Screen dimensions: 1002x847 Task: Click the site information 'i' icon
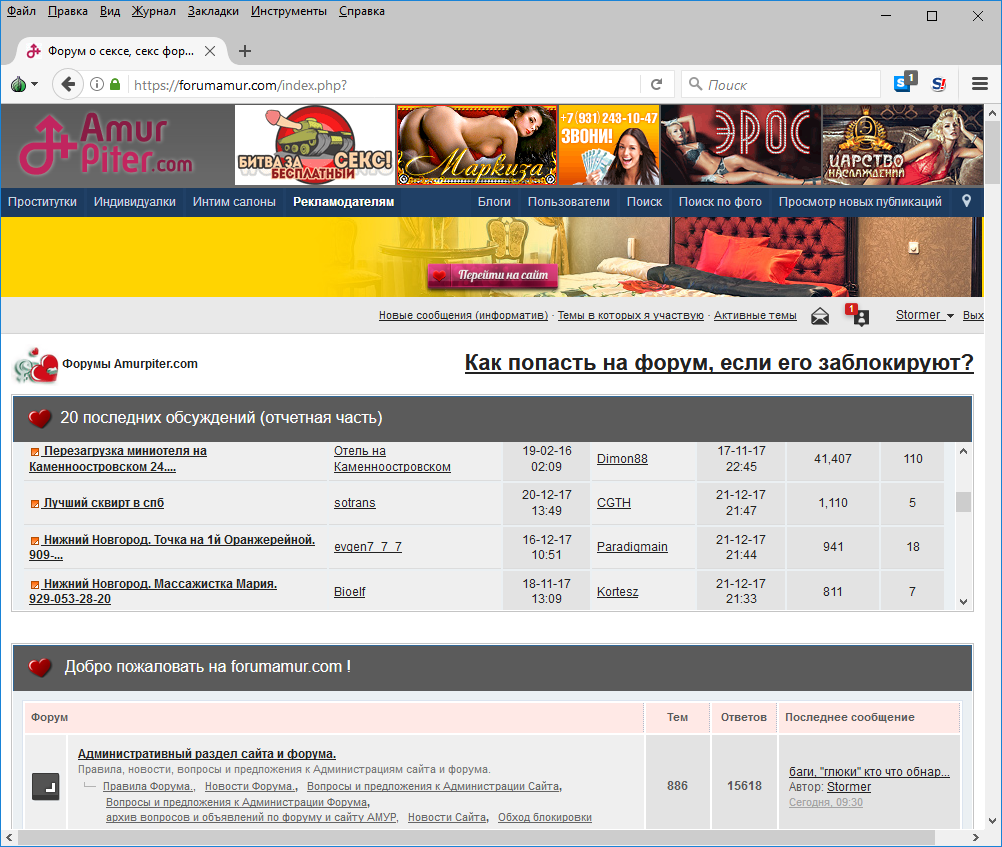coord(98,85)
